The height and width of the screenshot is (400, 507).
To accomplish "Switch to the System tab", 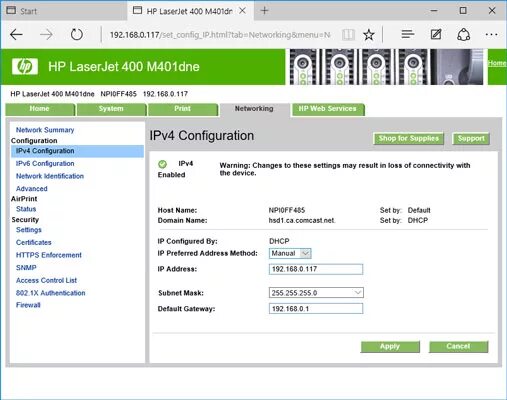I will pos(111,109).
